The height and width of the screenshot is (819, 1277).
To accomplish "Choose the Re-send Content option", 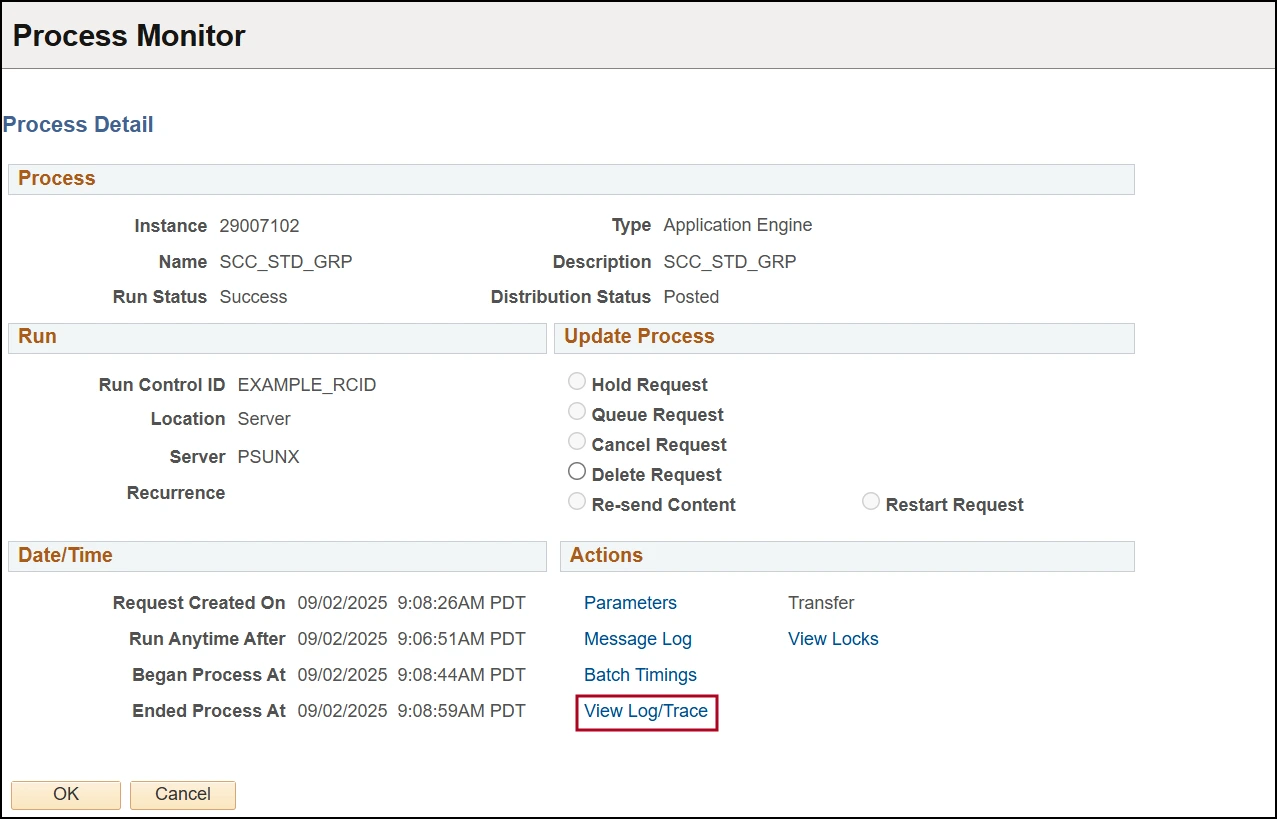I will pyautogui.click(x=577, y=502).
